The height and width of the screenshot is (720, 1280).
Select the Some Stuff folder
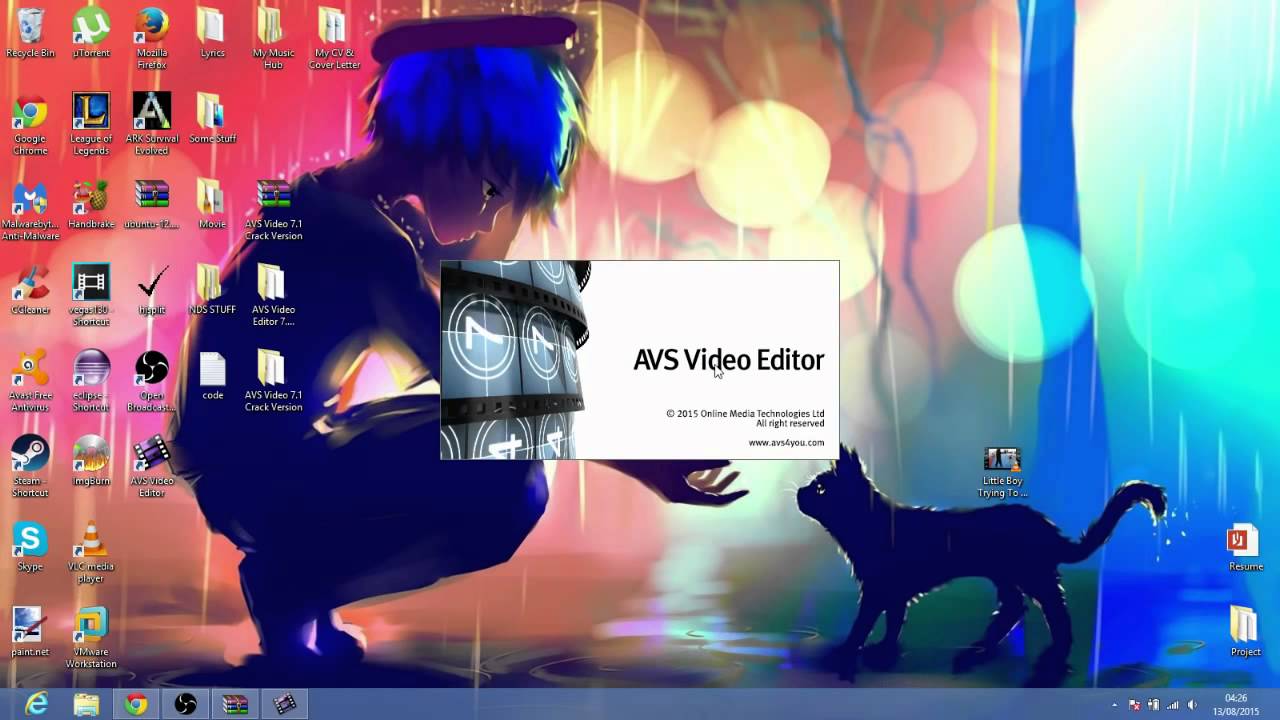pos(212,119)
